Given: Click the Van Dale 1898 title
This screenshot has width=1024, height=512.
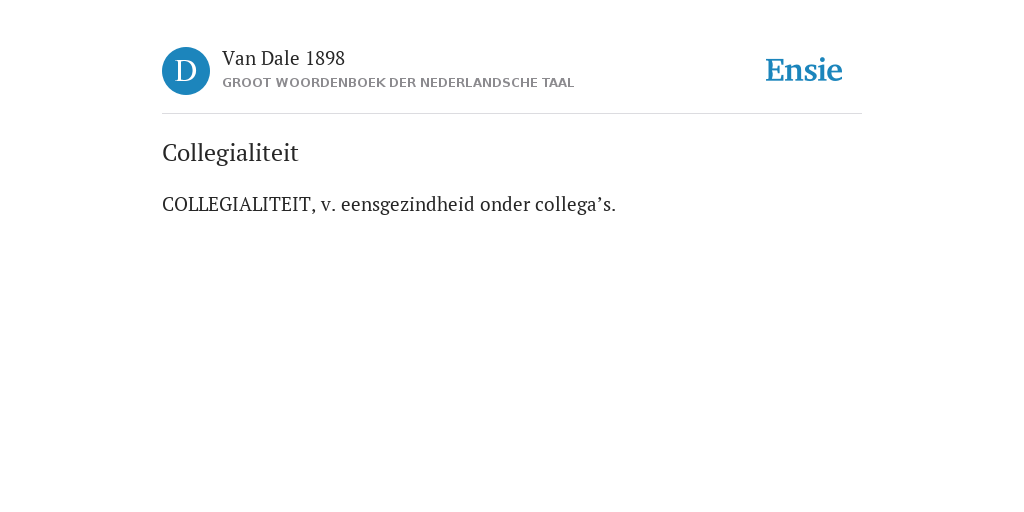Looking at the screenshot, I should pyautogui.click(x=283, y=58).
